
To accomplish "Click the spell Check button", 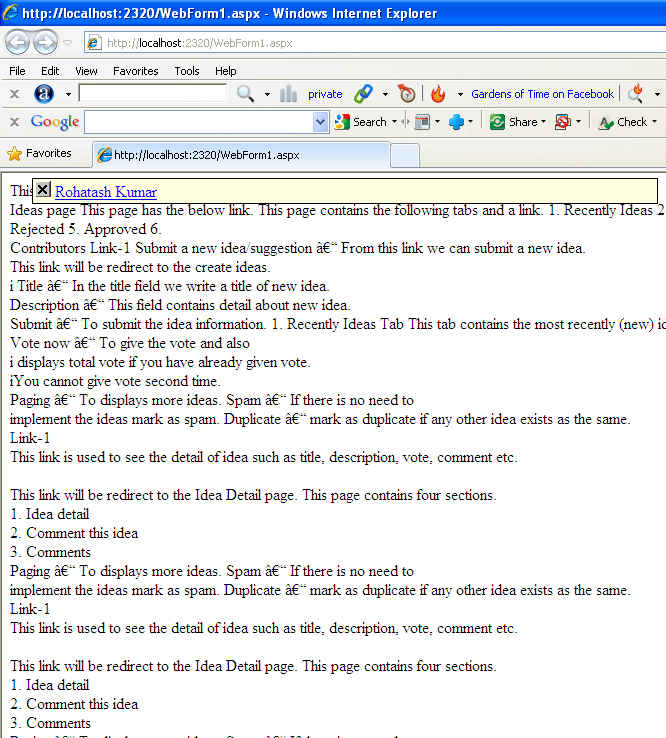I will [623, 122].
